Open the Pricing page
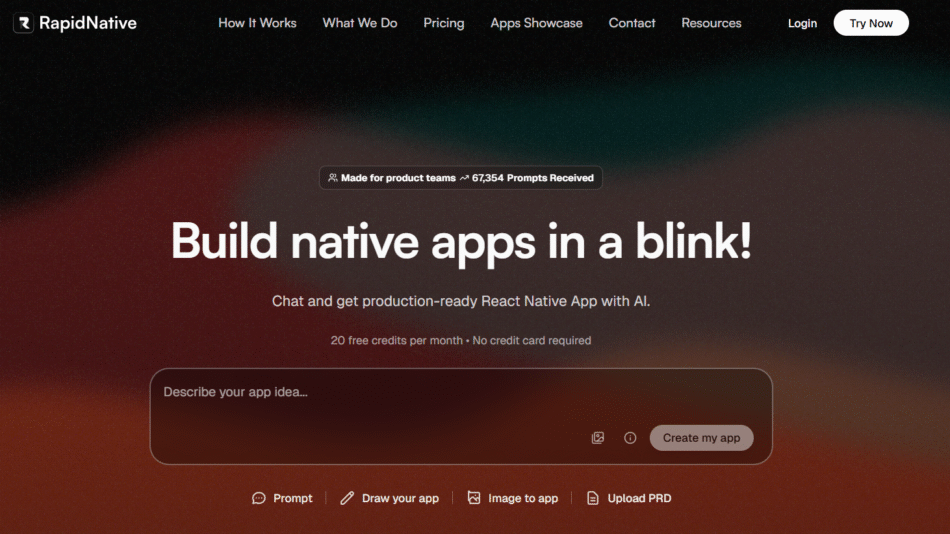This screenshot has height=534, width=950. (443, 23)
